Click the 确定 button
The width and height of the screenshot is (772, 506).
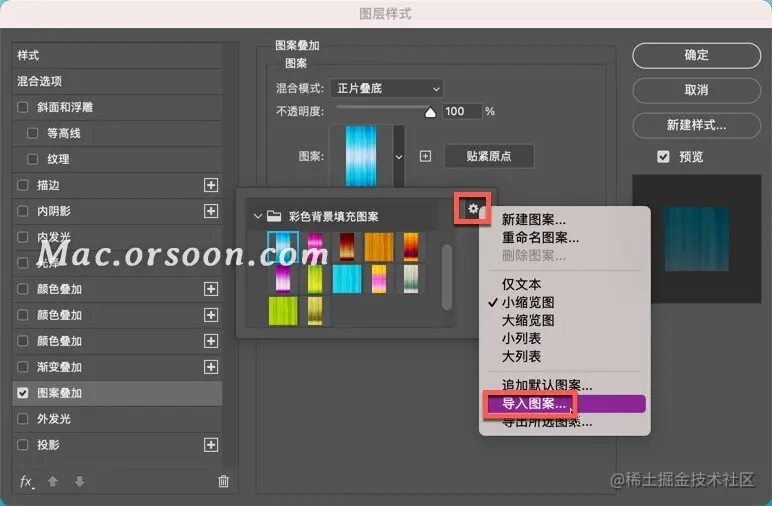pyautogui.click(x=697, y=55)
